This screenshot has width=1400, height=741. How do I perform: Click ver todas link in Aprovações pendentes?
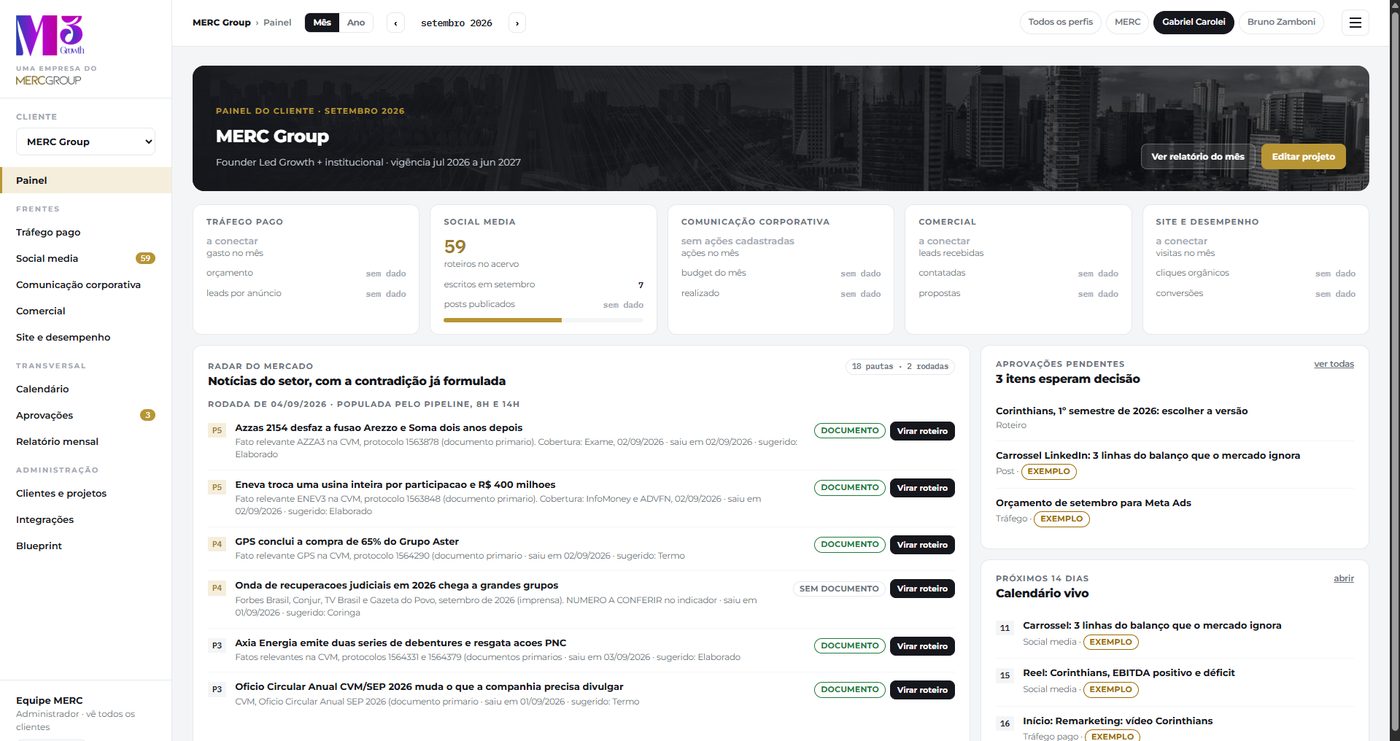1334,364
